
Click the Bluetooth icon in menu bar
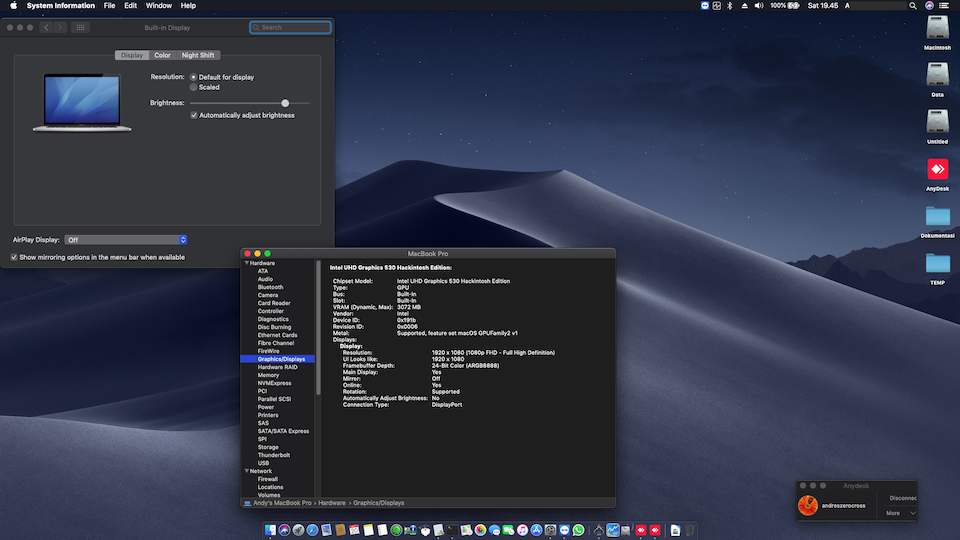pyautogui.click(x=729, y=6)
